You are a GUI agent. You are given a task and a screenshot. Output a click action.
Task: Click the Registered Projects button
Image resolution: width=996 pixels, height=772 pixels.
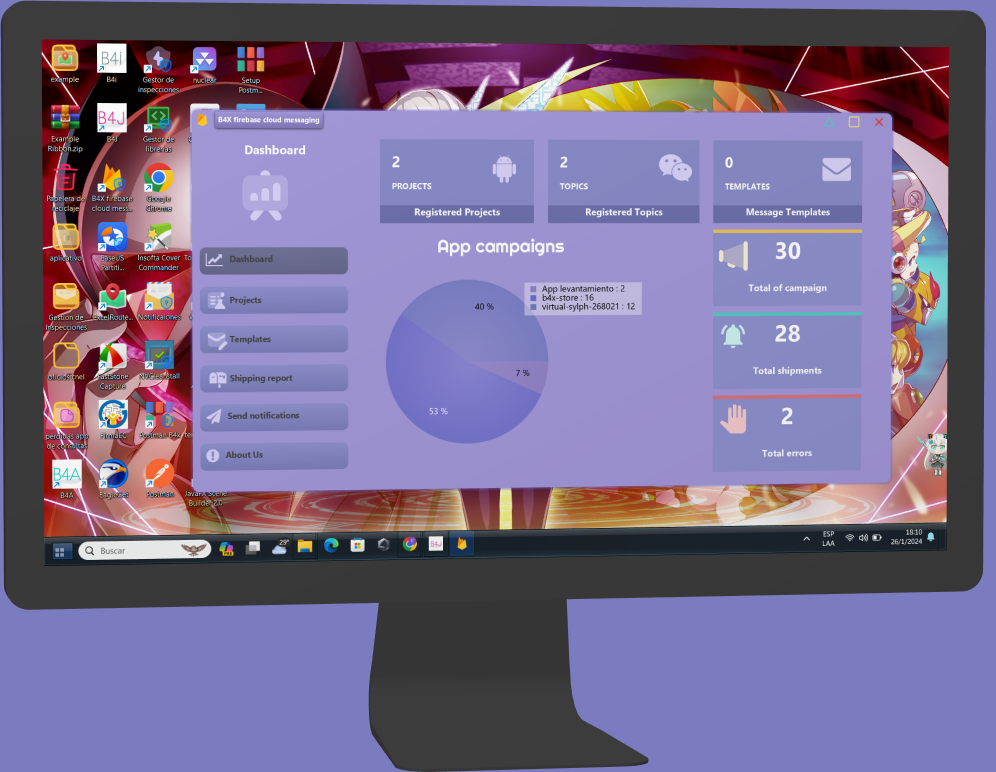click(456, 212)
